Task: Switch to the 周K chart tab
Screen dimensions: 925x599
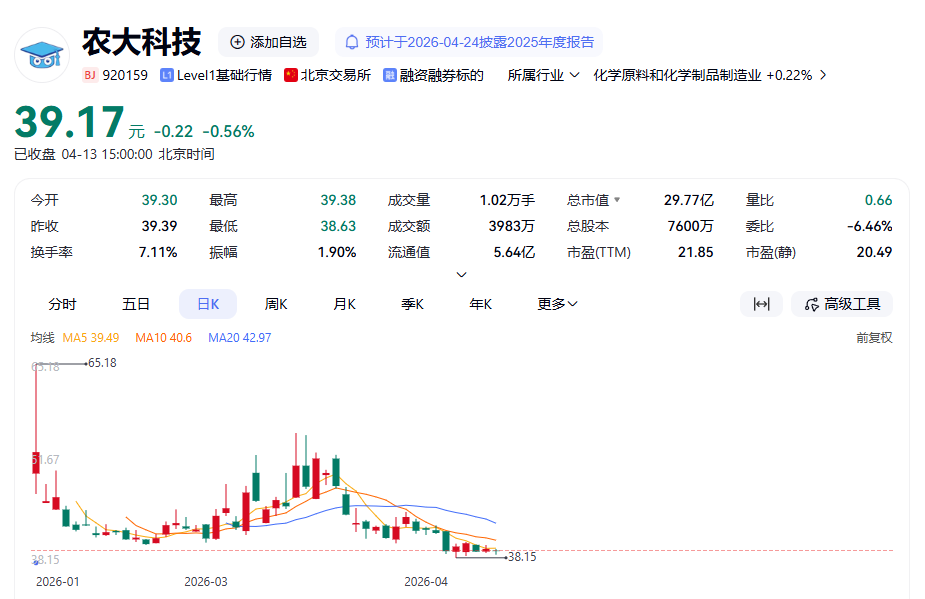Action: click(x=276, y=304)
